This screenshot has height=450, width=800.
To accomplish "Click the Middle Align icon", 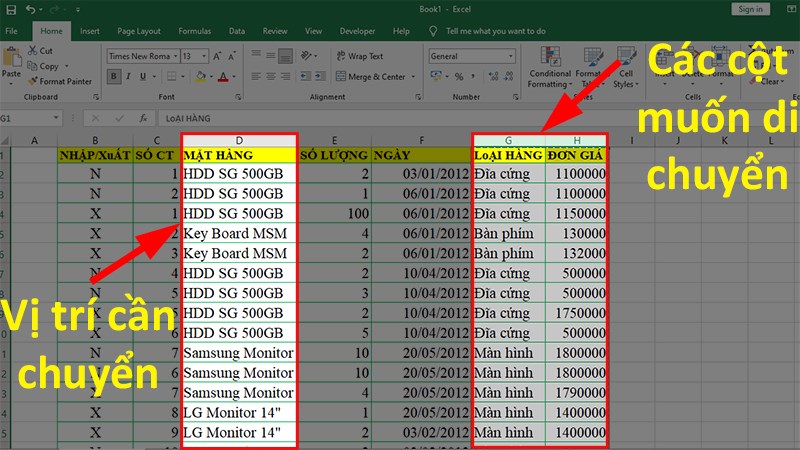I will pos(270,55).
